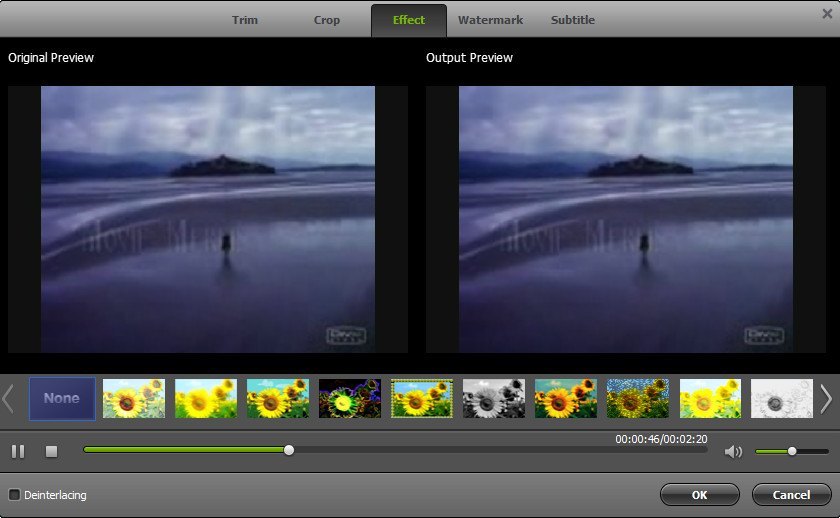Select the None effect thumbnail
Screen dimensions: 840x518
[x=62, y=399]
